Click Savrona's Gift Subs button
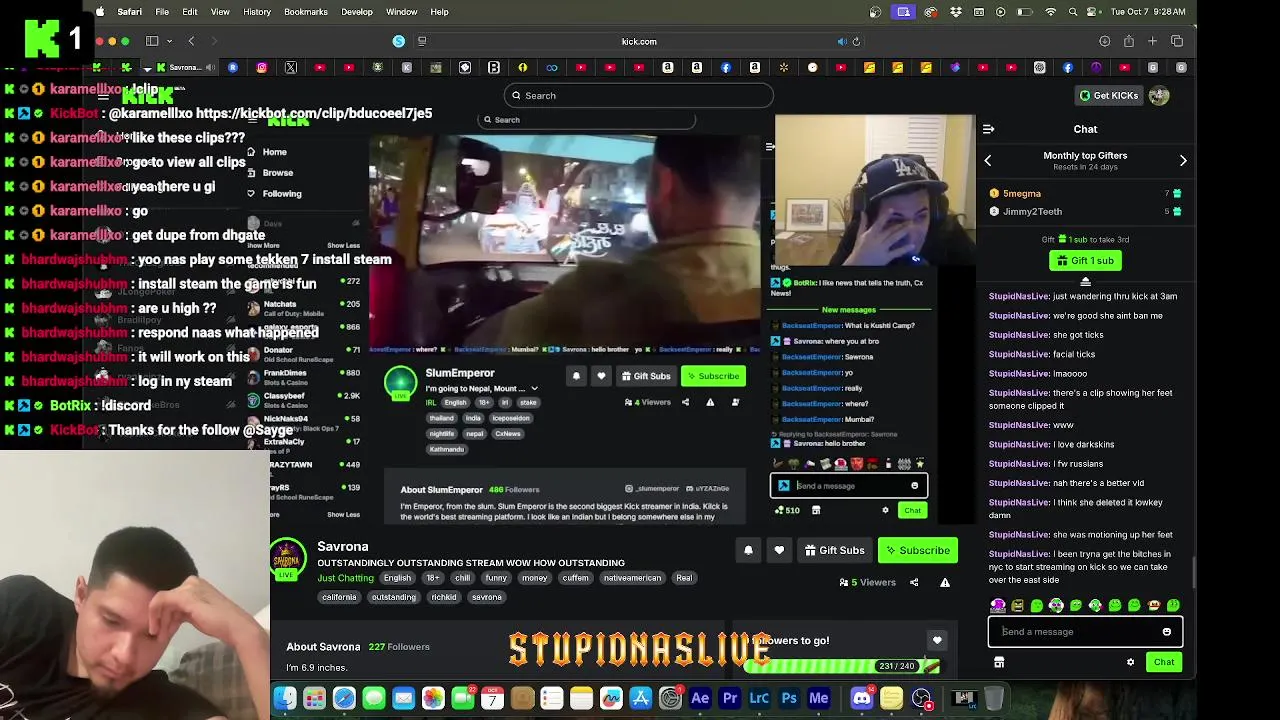Viewport: 1280px width, 720px height. pos(834,550)
